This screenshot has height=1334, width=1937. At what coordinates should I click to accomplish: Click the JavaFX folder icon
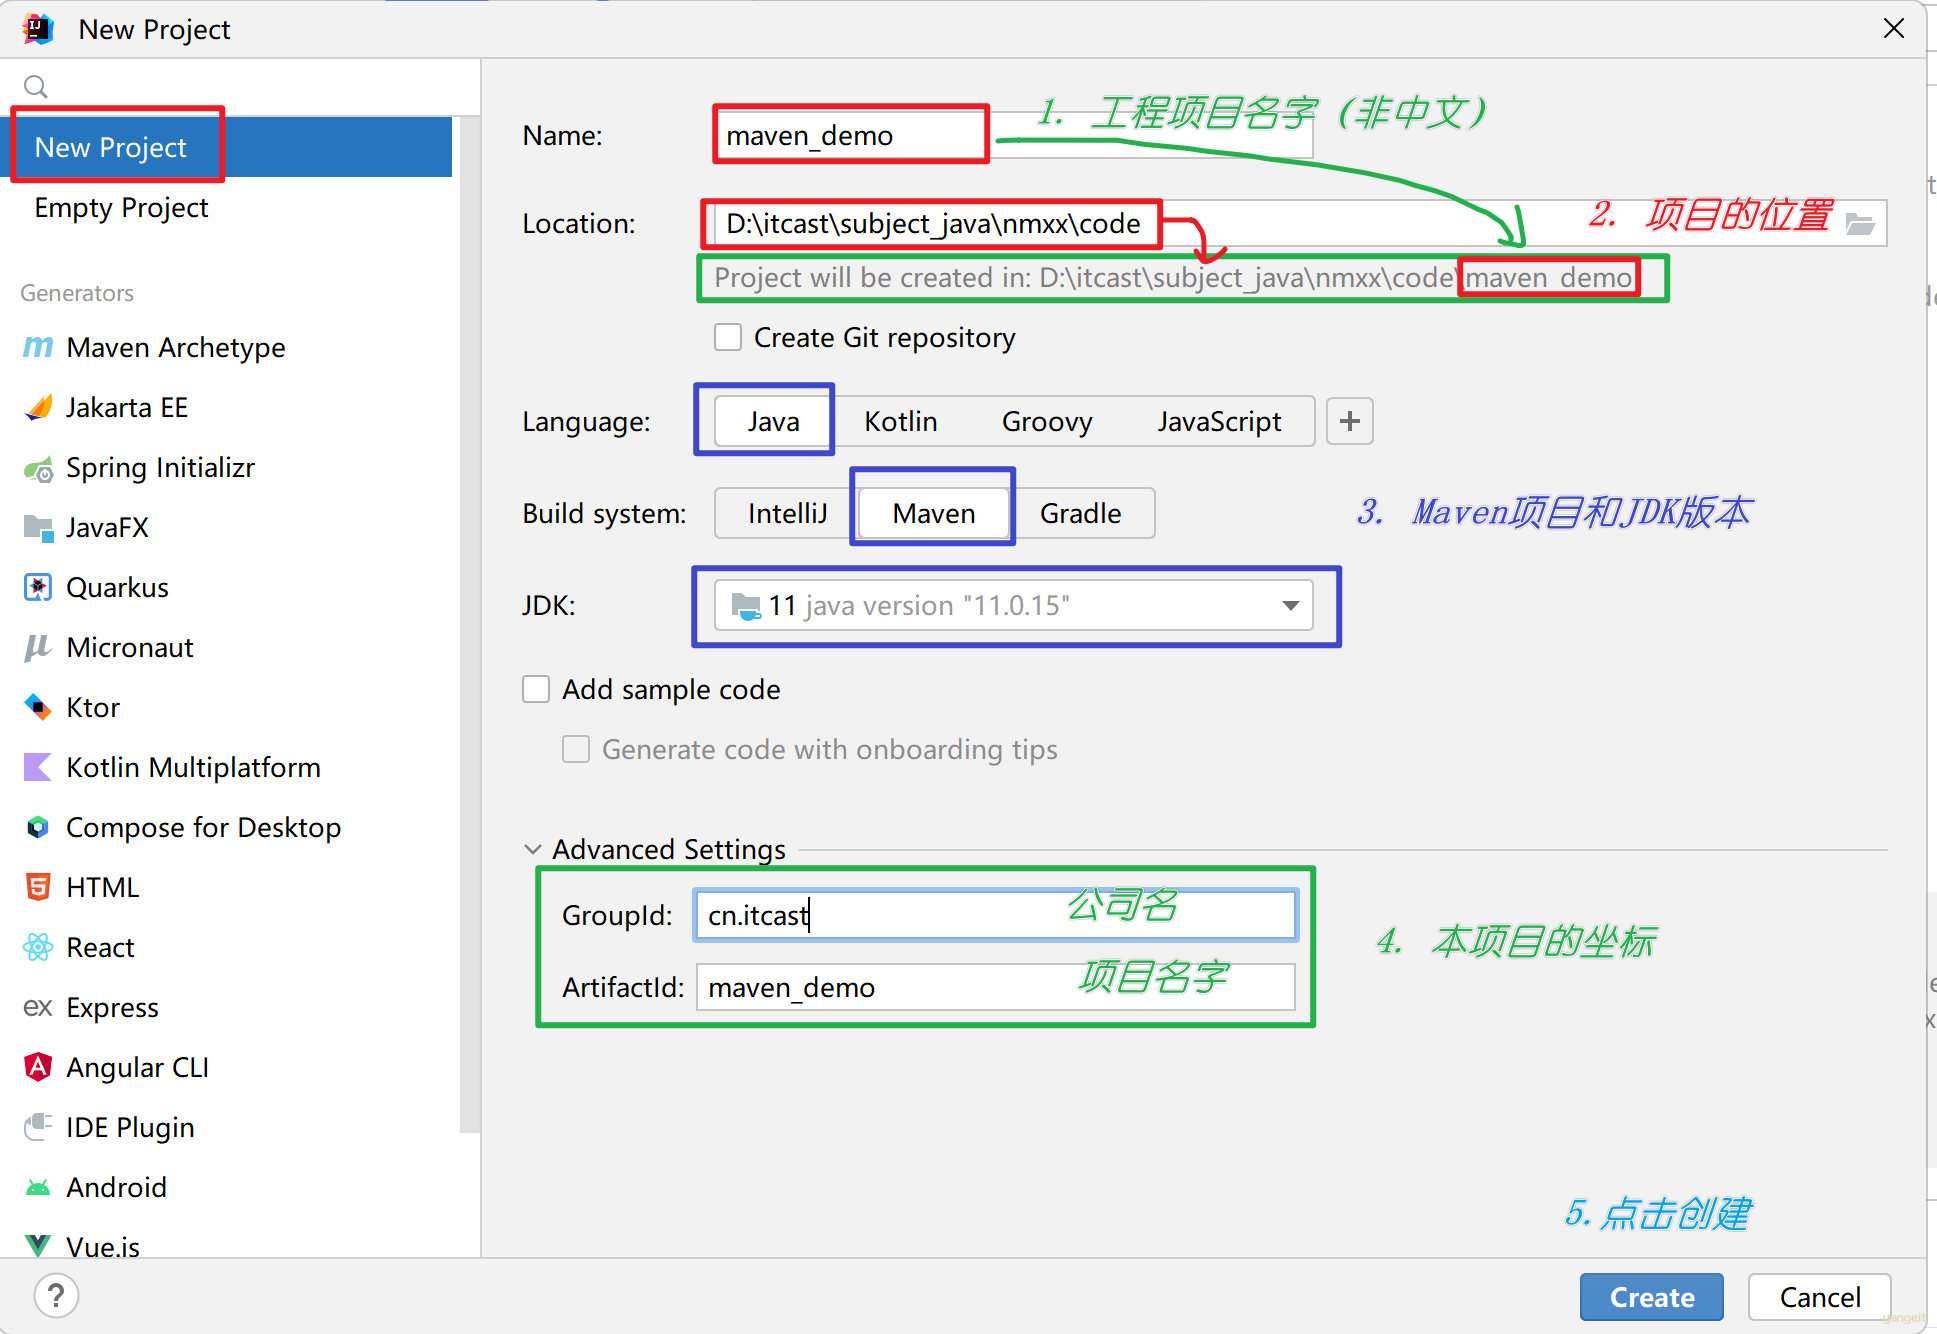(x=38, y=527)
